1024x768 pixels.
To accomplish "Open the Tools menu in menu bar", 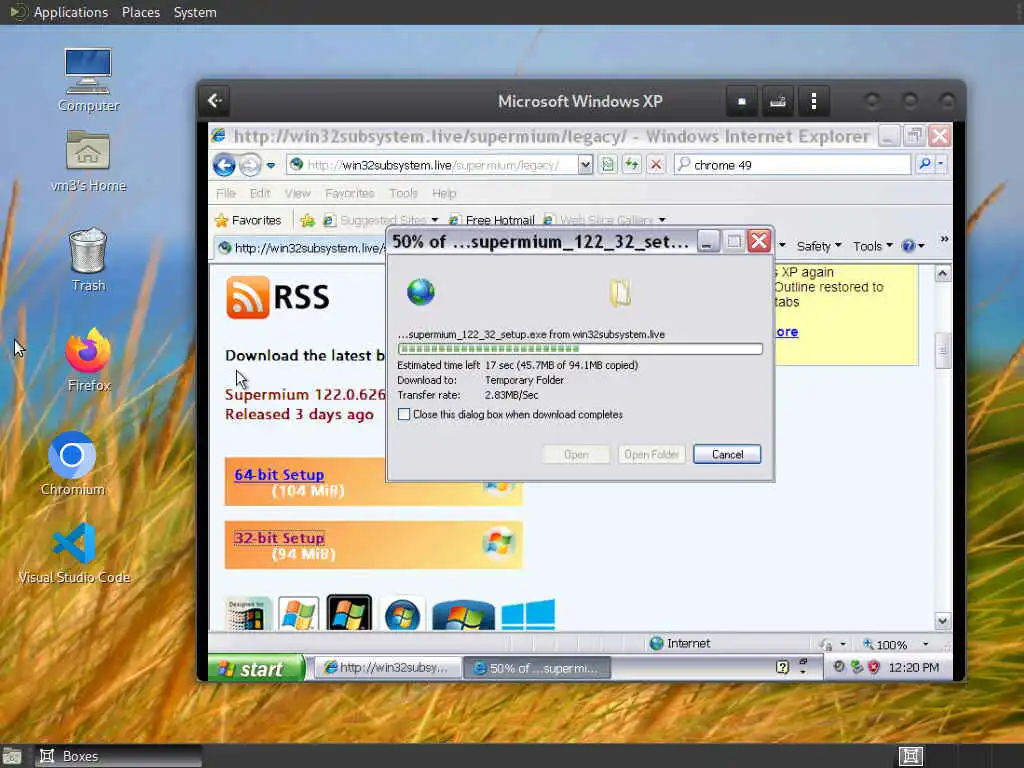I will (x=403, y=193).
